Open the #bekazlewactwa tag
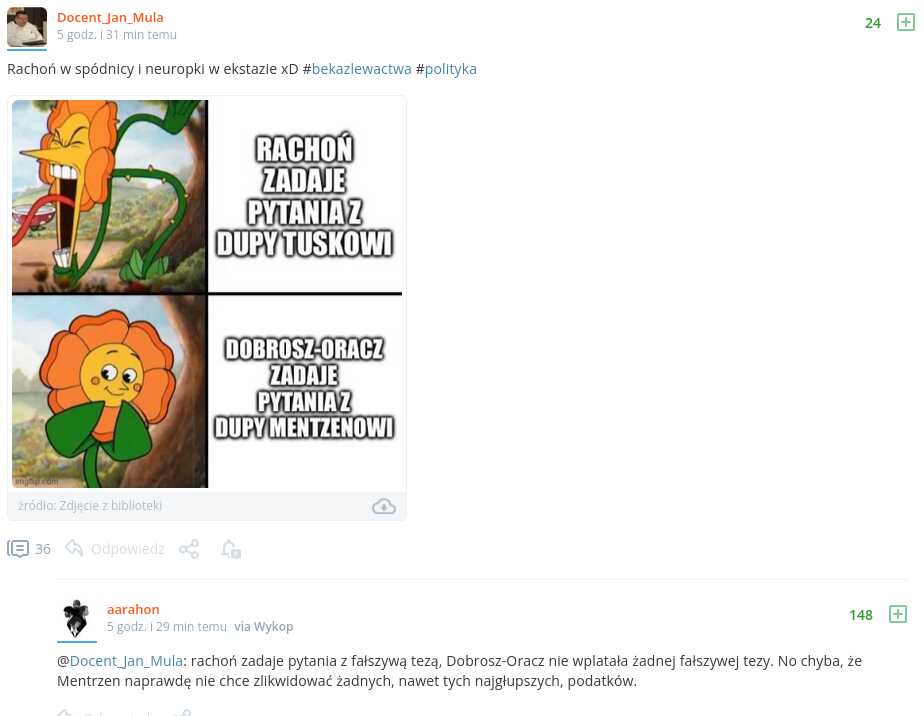 [361, 69]
